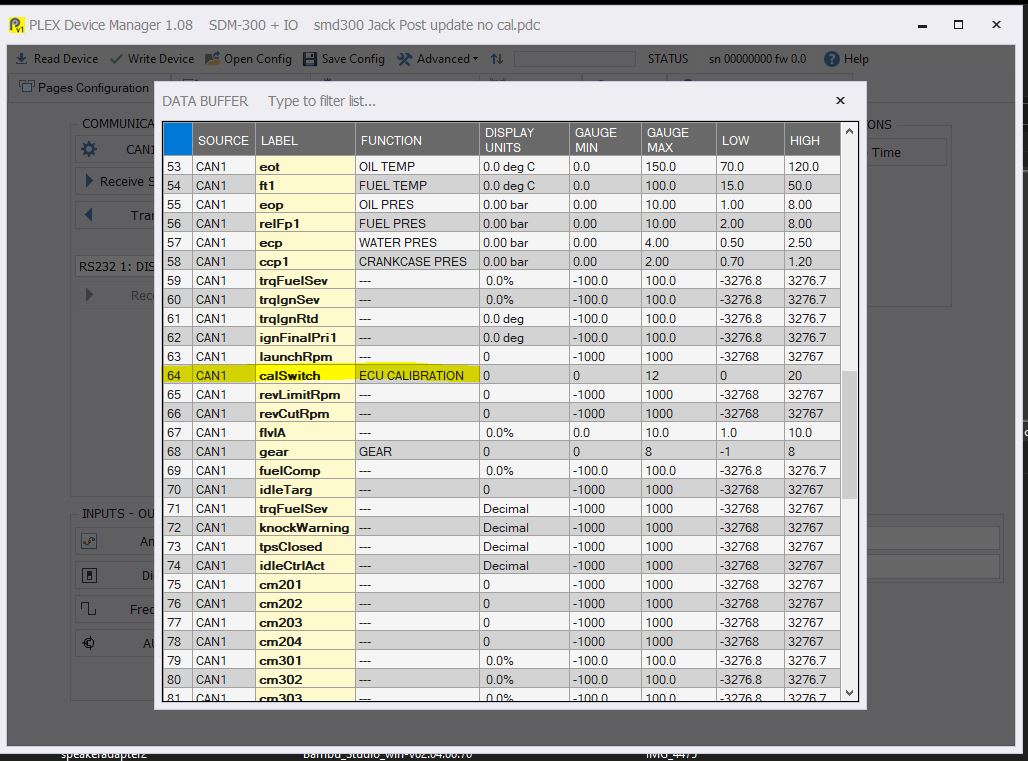Expand the Advanced dropdown menu

tap(437, 59)
